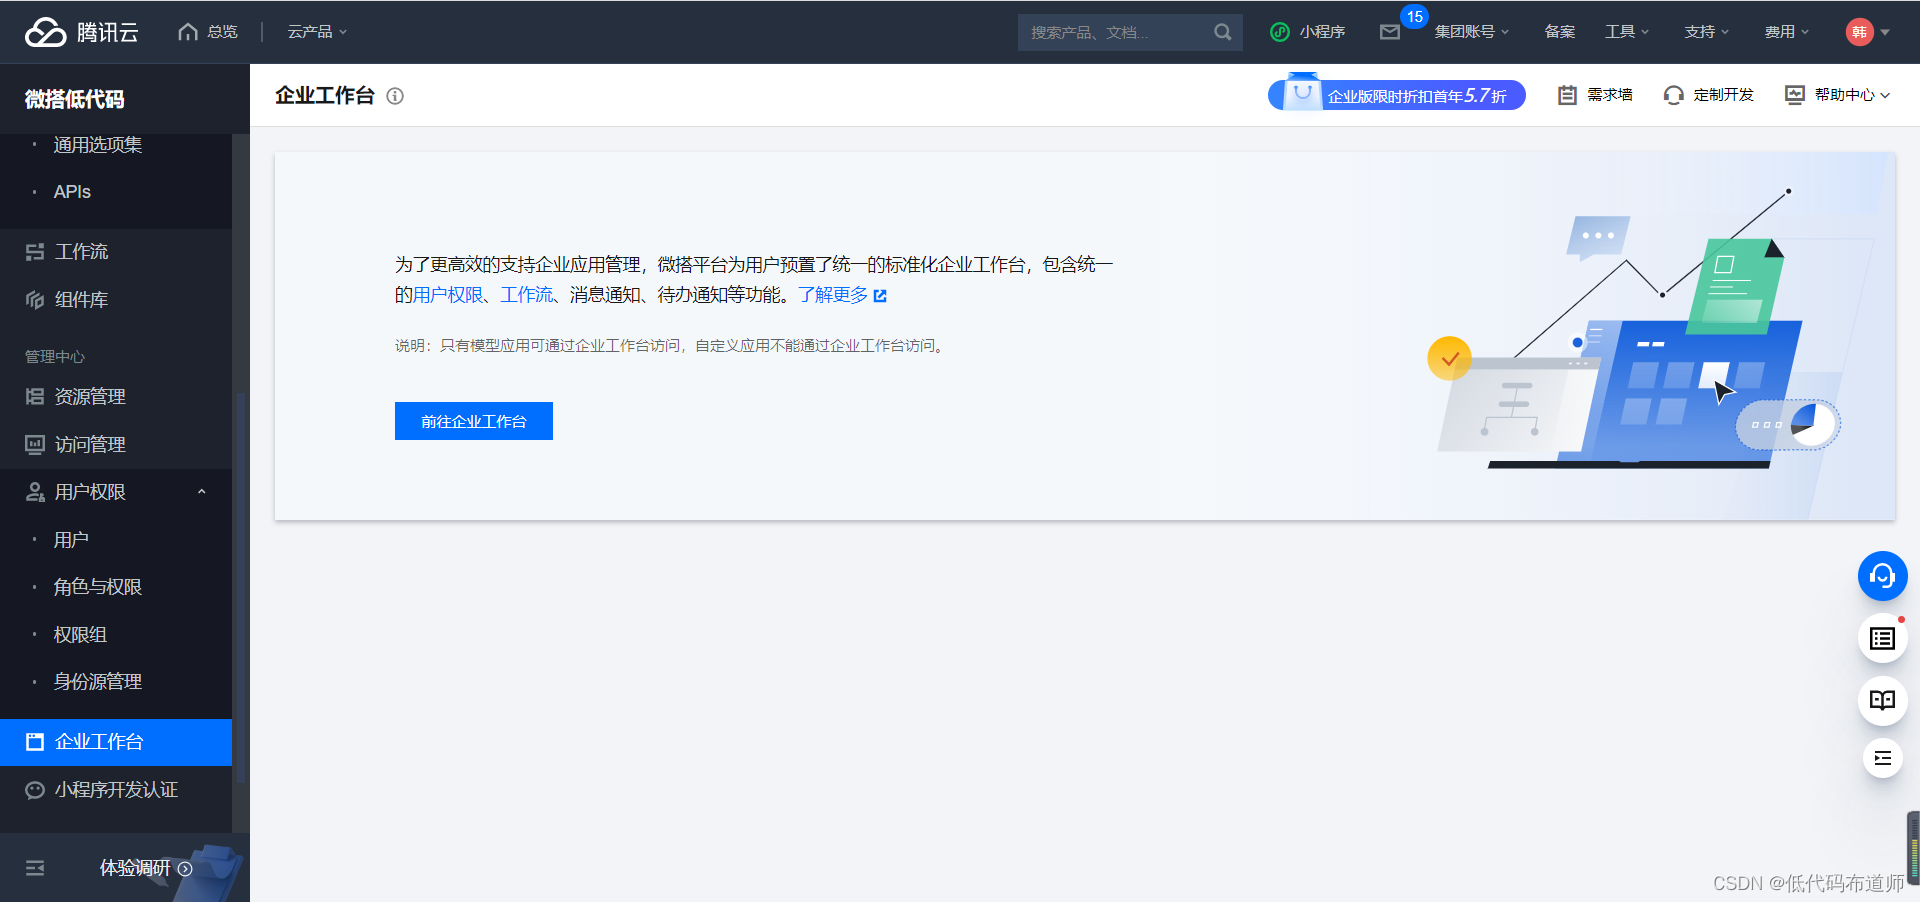The height and width of the screenshot is (902, 1920).
Task: Click the 了解更多 link
Action: [833, 295]
